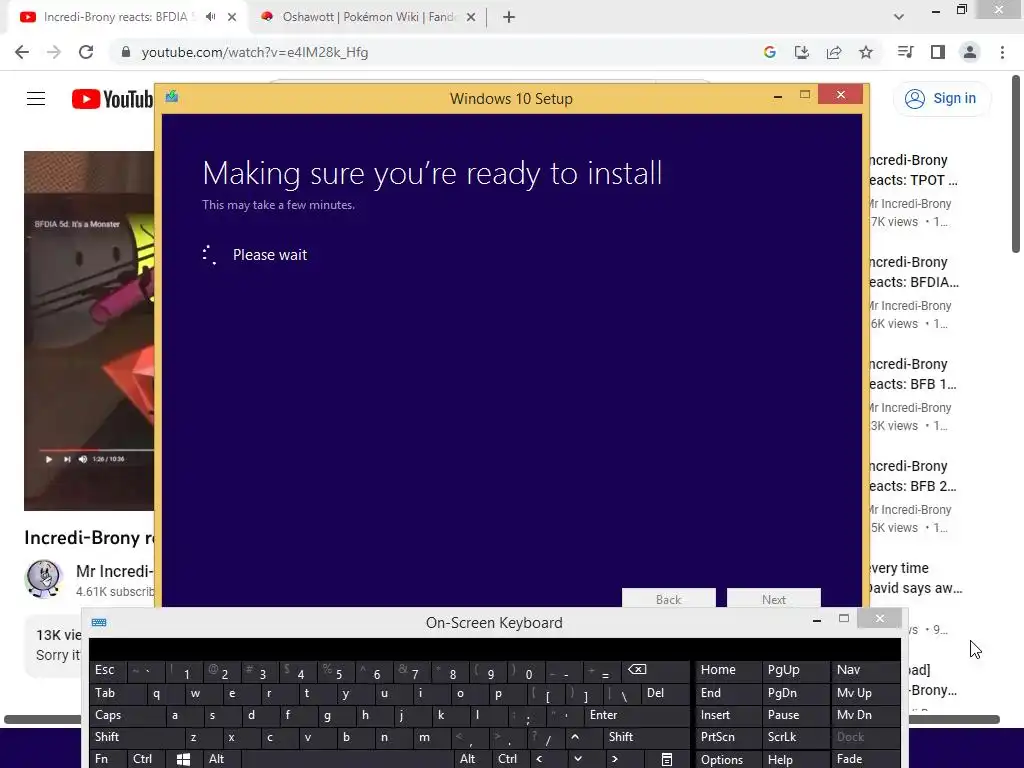Viewport: 1024px width, 768px height.
Task: Toggle left Shift on On-Screen Keyboard
Action: tap(137, 737)
